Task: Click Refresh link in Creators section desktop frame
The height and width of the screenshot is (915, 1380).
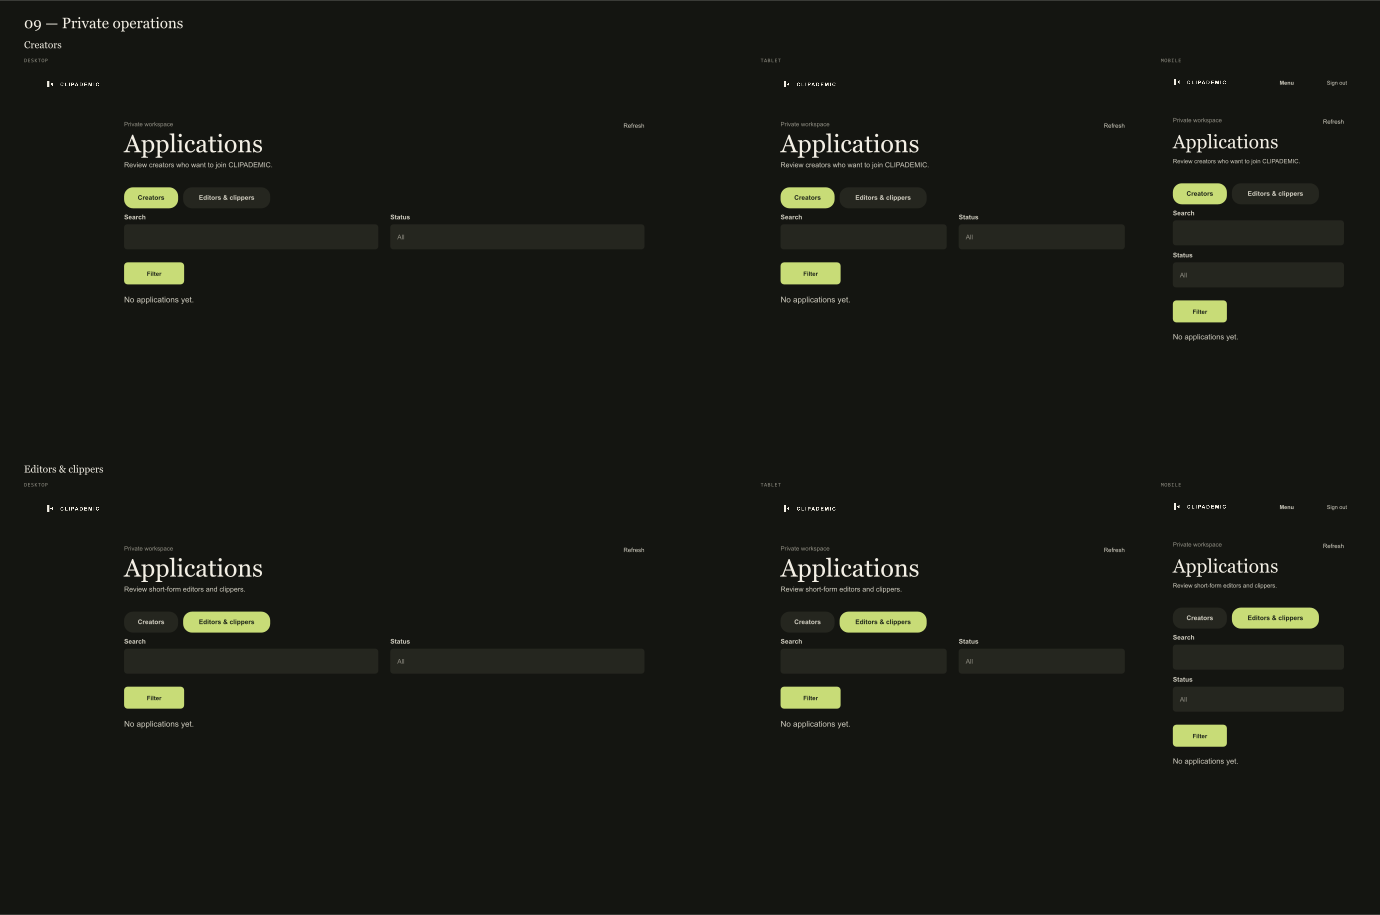Action: (x=634, y=126)
